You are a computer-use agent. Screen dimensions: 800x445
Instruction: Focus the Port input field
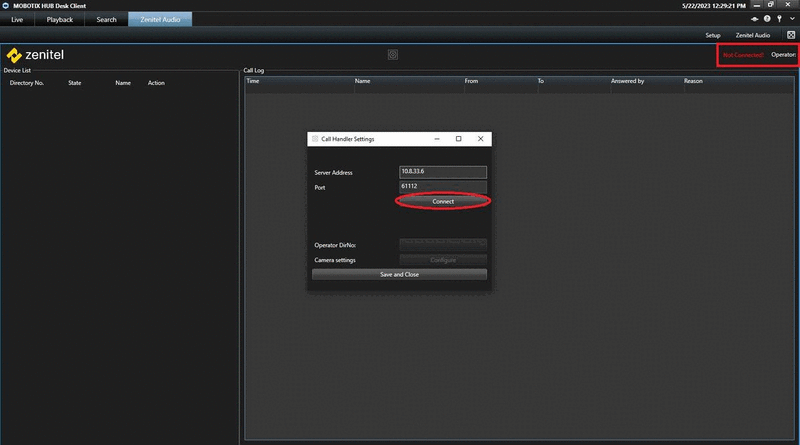point(442,186)
